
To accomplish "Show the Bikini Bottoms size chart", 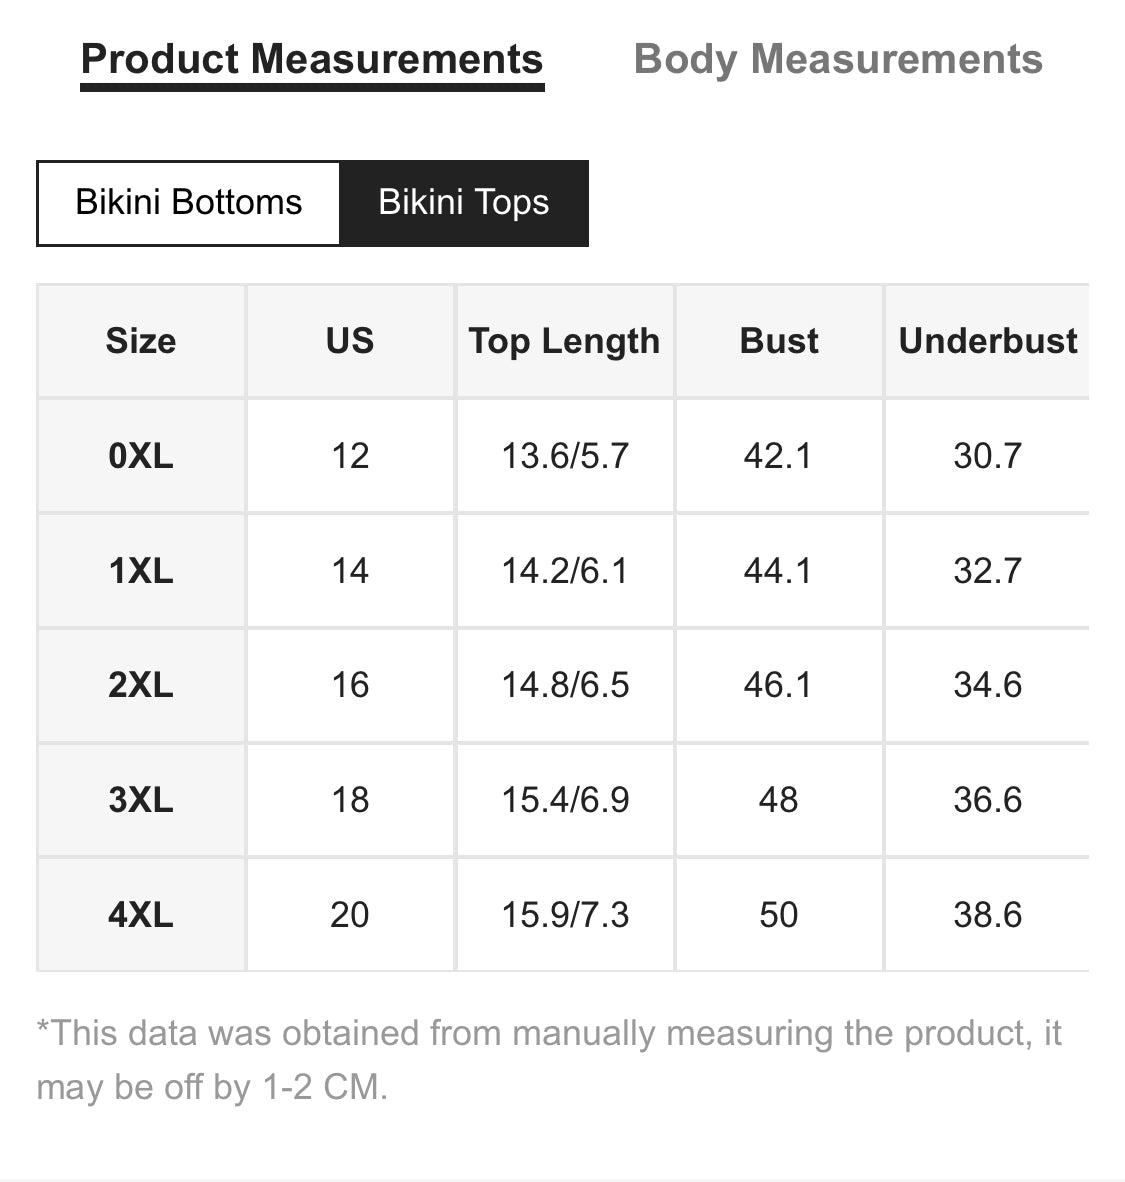I will click(x=189, y=203).
